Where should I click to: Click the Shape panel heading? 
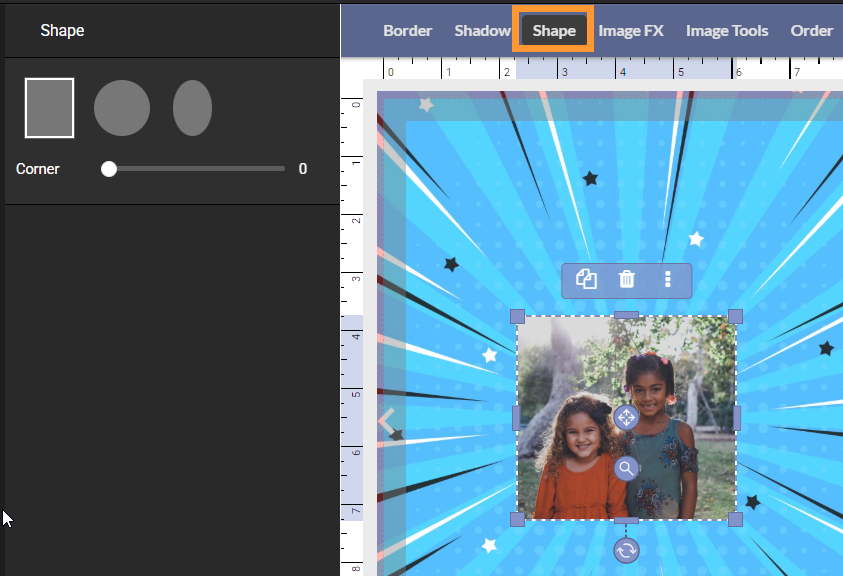click(62, 30)
